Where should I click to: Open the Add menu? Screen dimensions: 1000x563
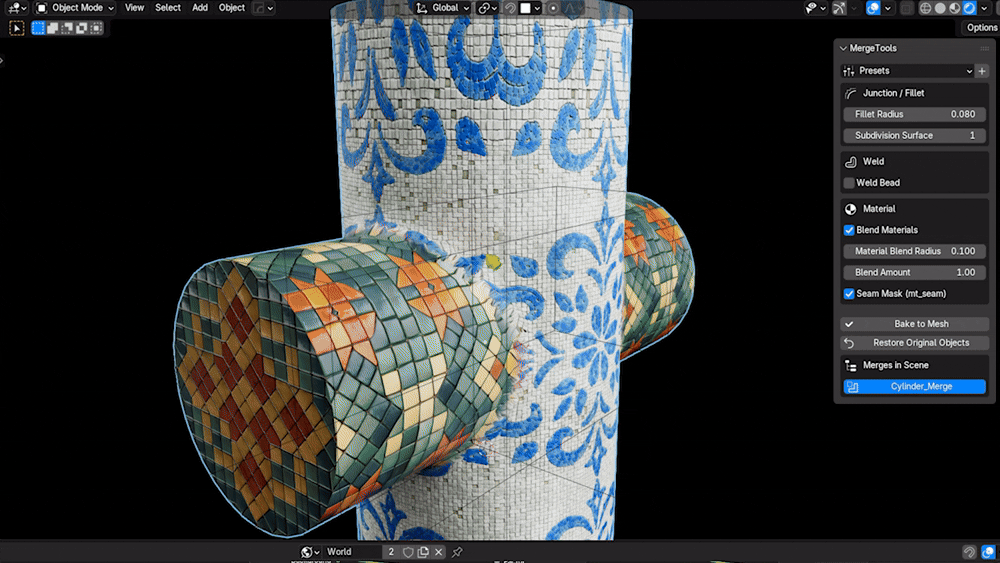click(x=200, y=8)
